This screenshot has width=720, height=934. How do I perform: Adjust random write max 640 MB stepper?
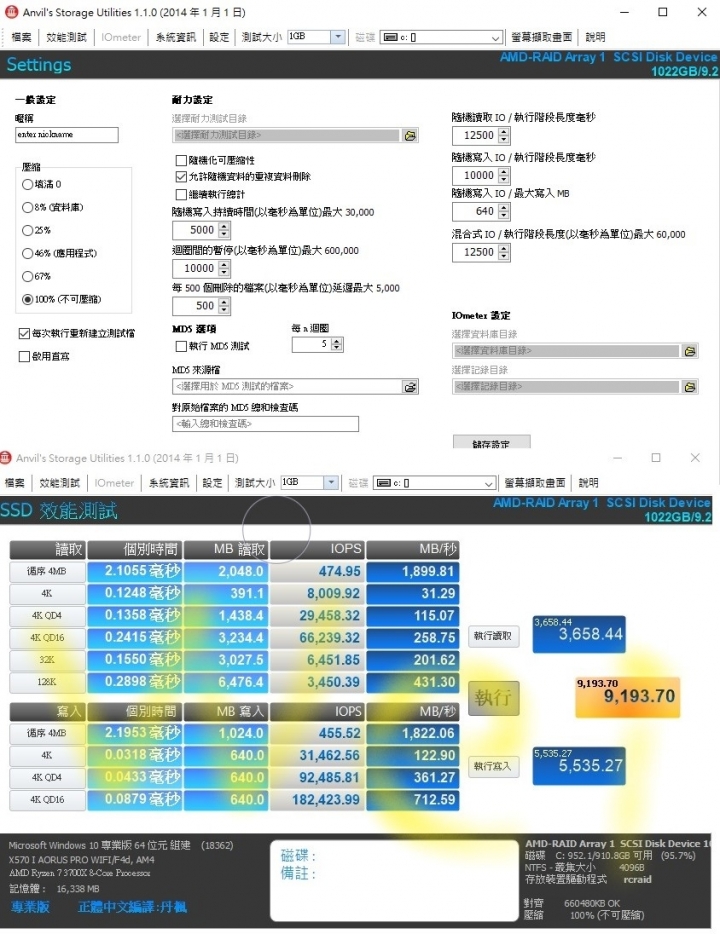coord(504,211)
